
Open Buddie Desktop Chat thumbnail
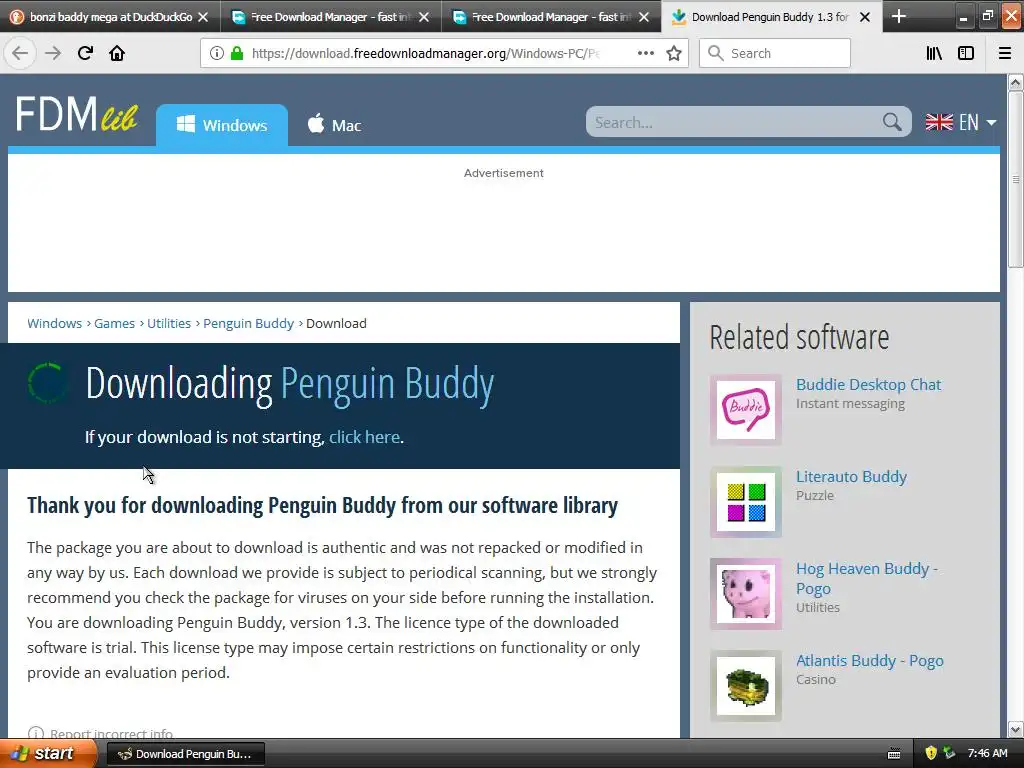(x=746, y=409)
